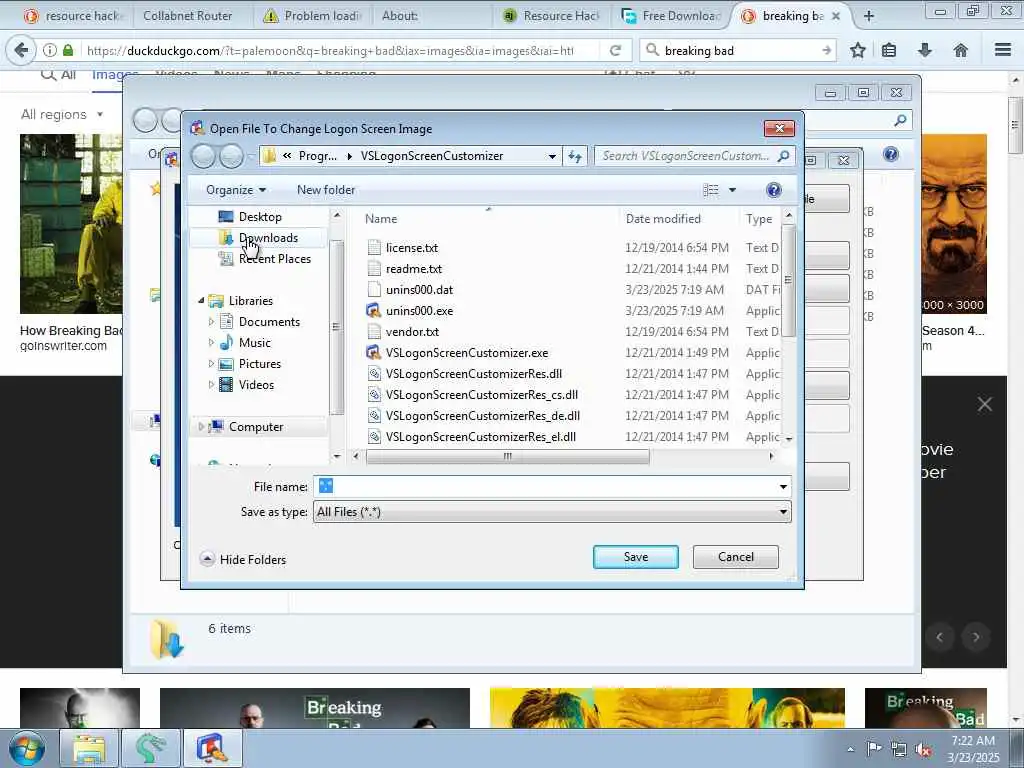1024x768 pixels.
Task: Expand the Documents library node
Action: tap(211, 321)
